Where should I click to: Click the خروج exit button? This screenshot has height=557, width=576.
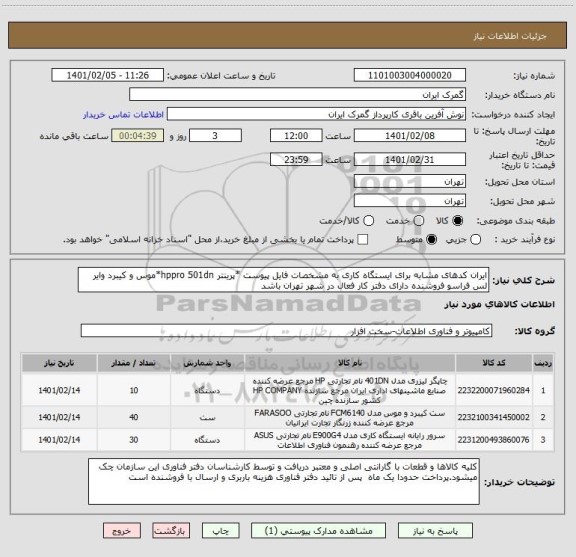click(x=122, y=531)
